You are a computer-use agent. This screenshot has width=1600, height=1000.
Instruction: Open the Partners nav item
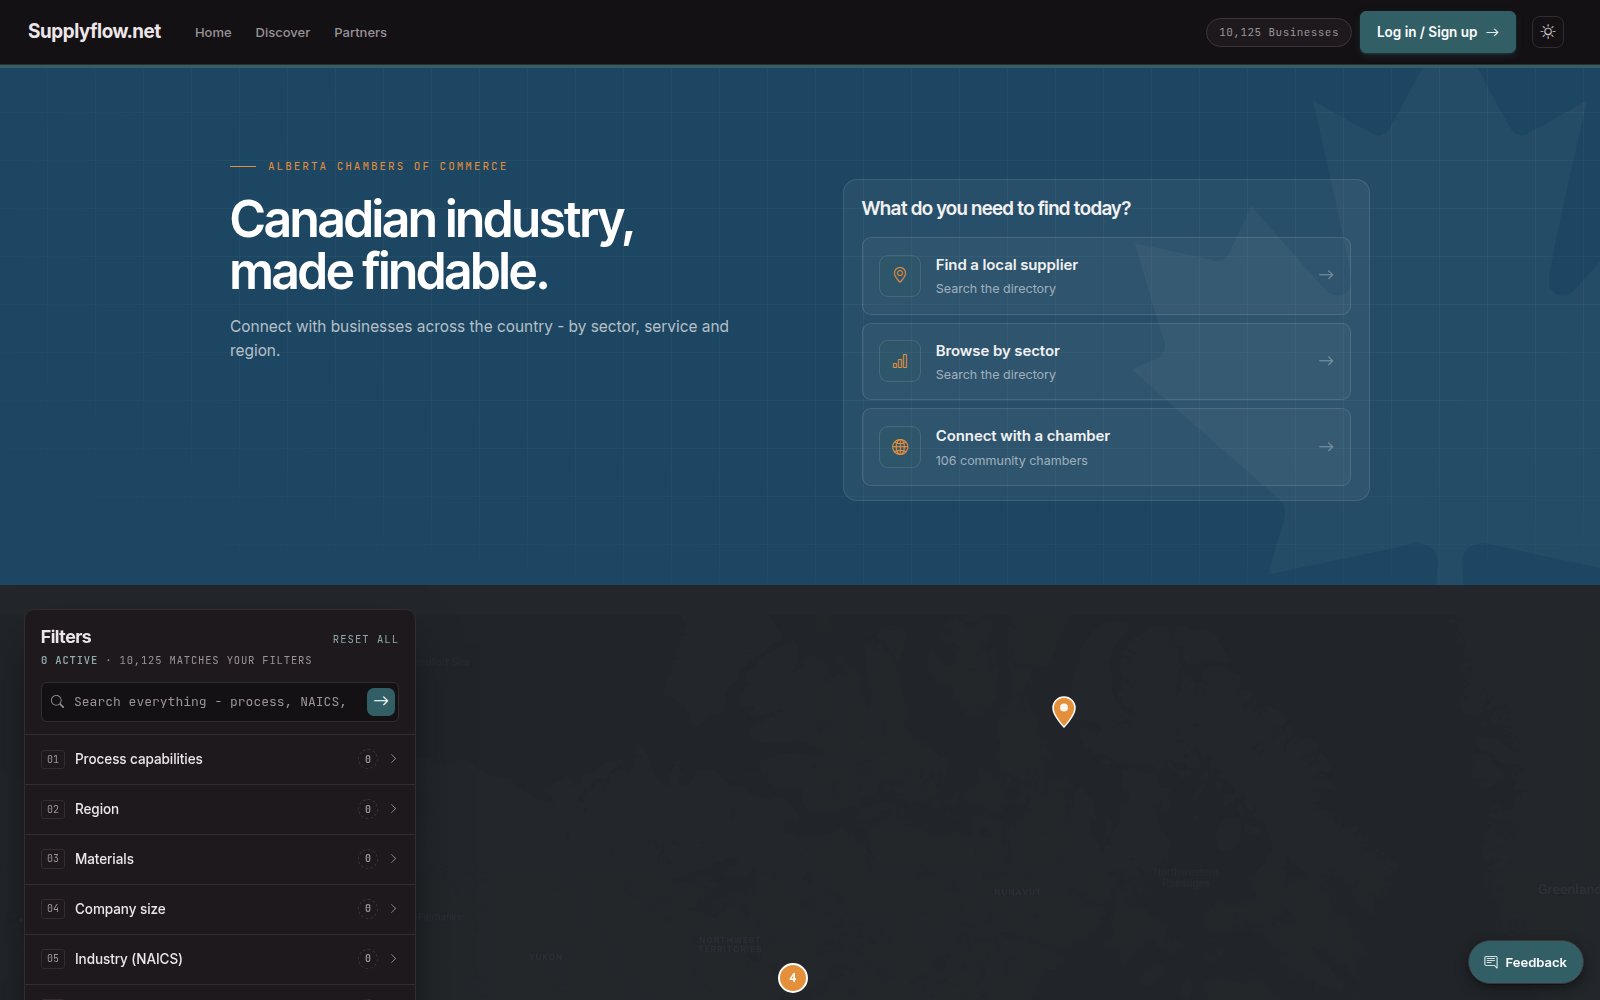(x=360, y=32)
